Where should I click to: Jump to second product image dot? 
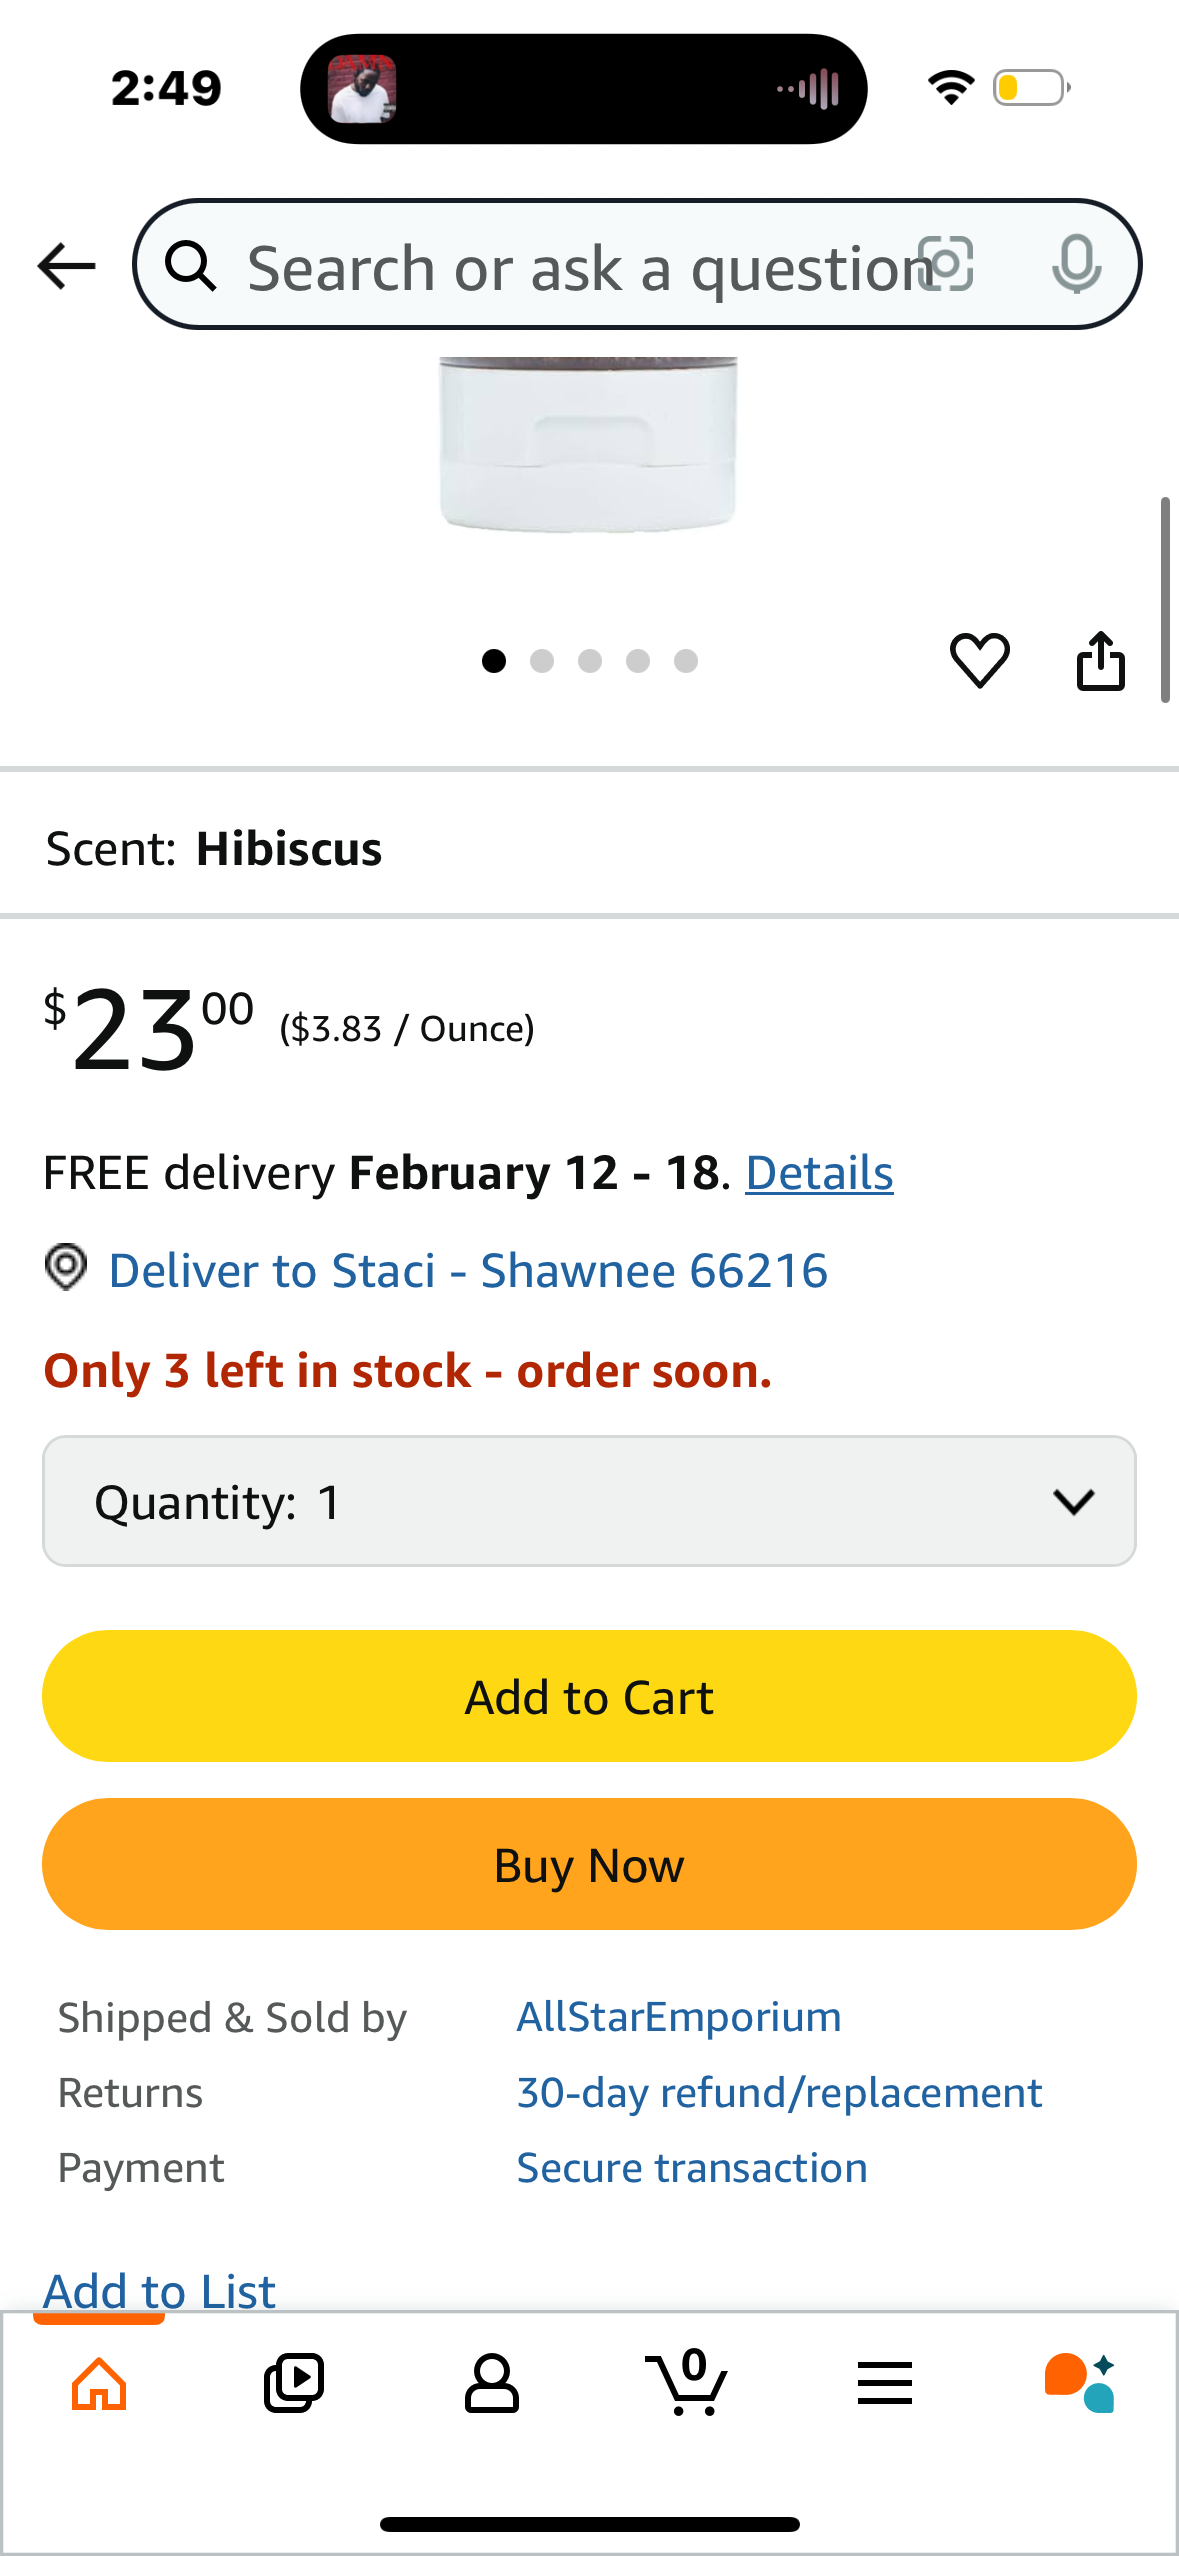[542, 661]
